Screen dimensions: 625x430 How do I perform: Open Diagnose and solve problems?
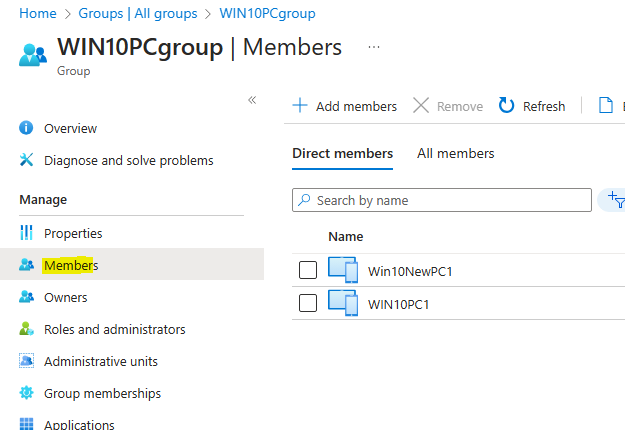(x=128, y=160)
